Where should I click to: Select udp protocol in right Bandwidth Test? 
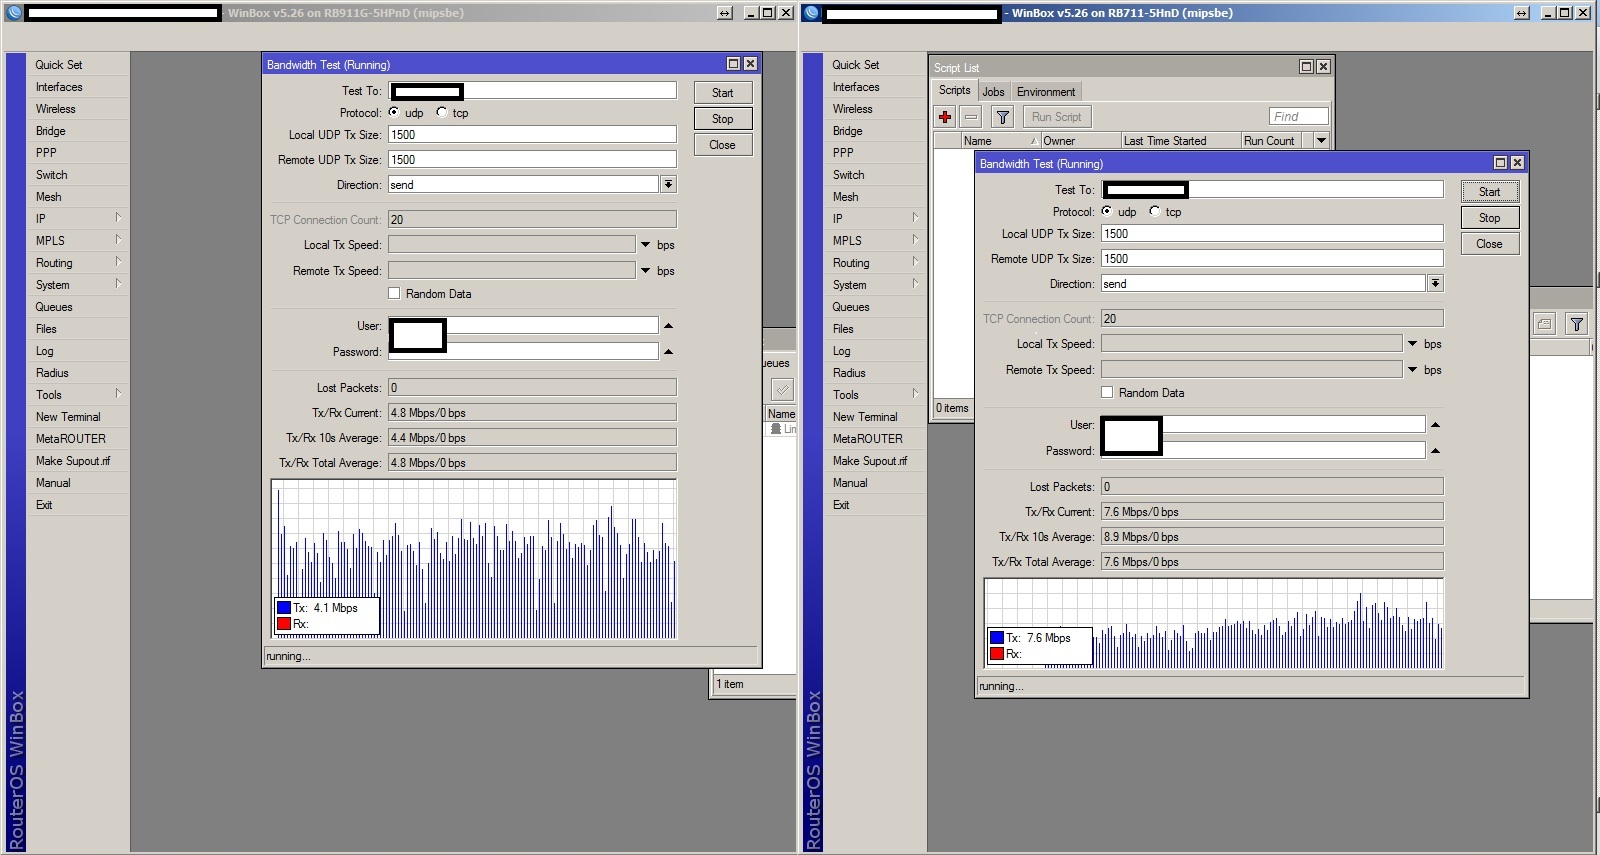1107,212
